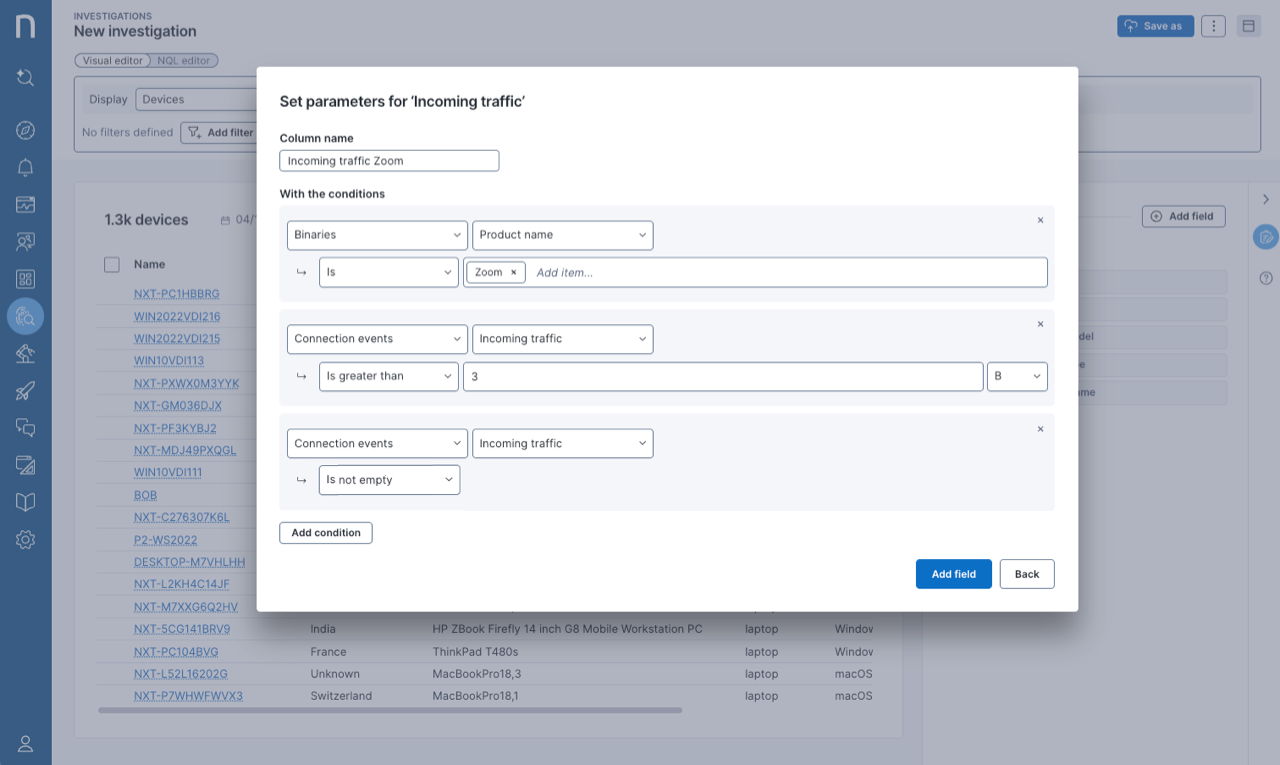Click the Add condition button

point(326,533)
